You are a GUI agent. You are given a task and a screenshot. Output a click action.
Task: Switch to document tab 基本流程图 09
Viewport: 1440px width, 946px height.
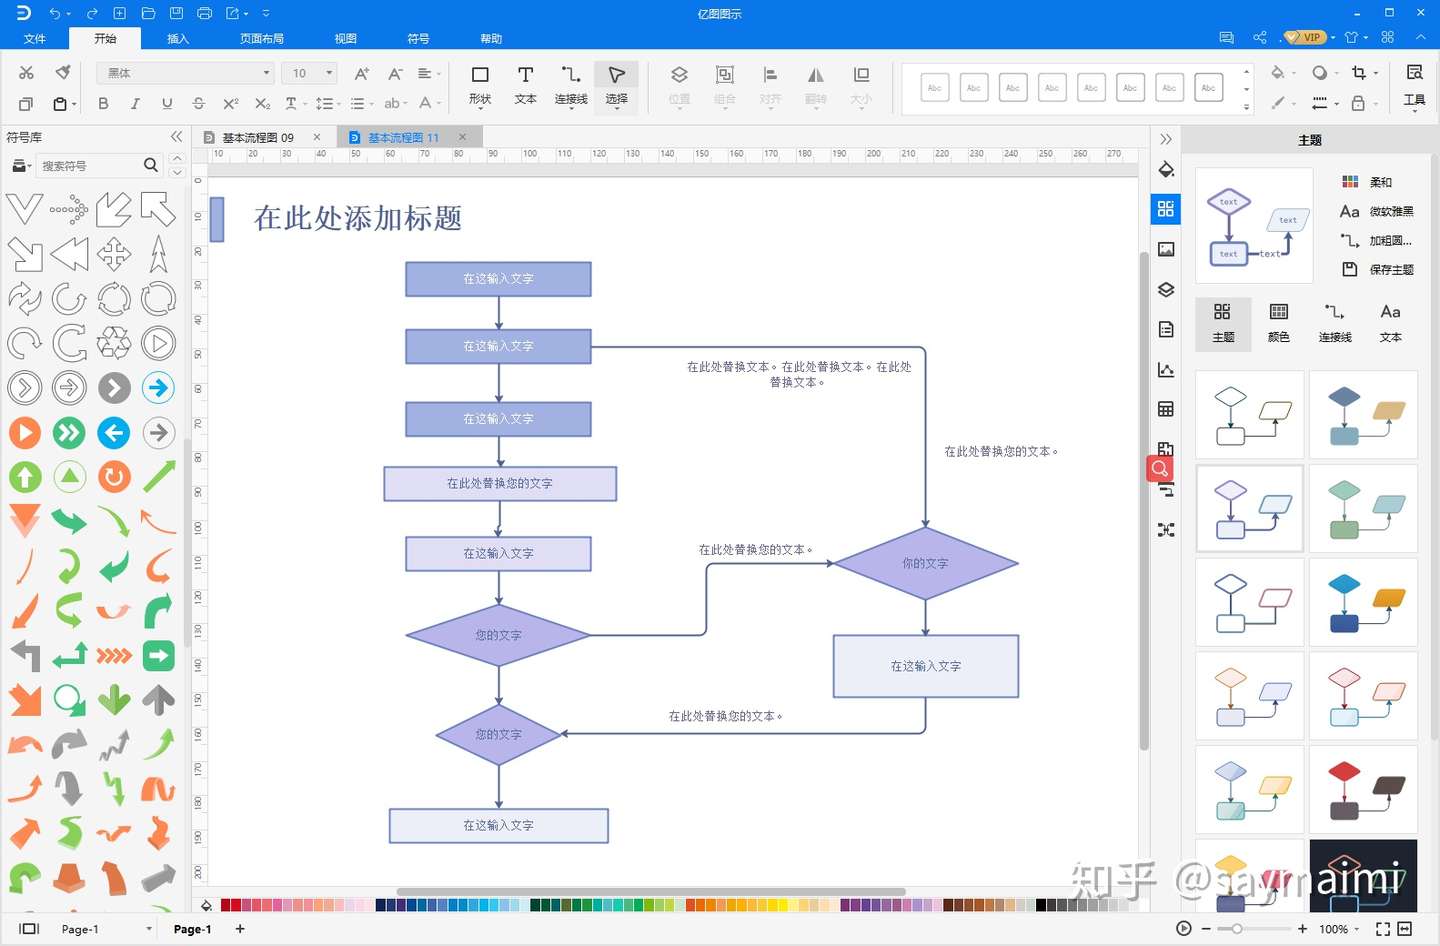[x=258, y=137]
